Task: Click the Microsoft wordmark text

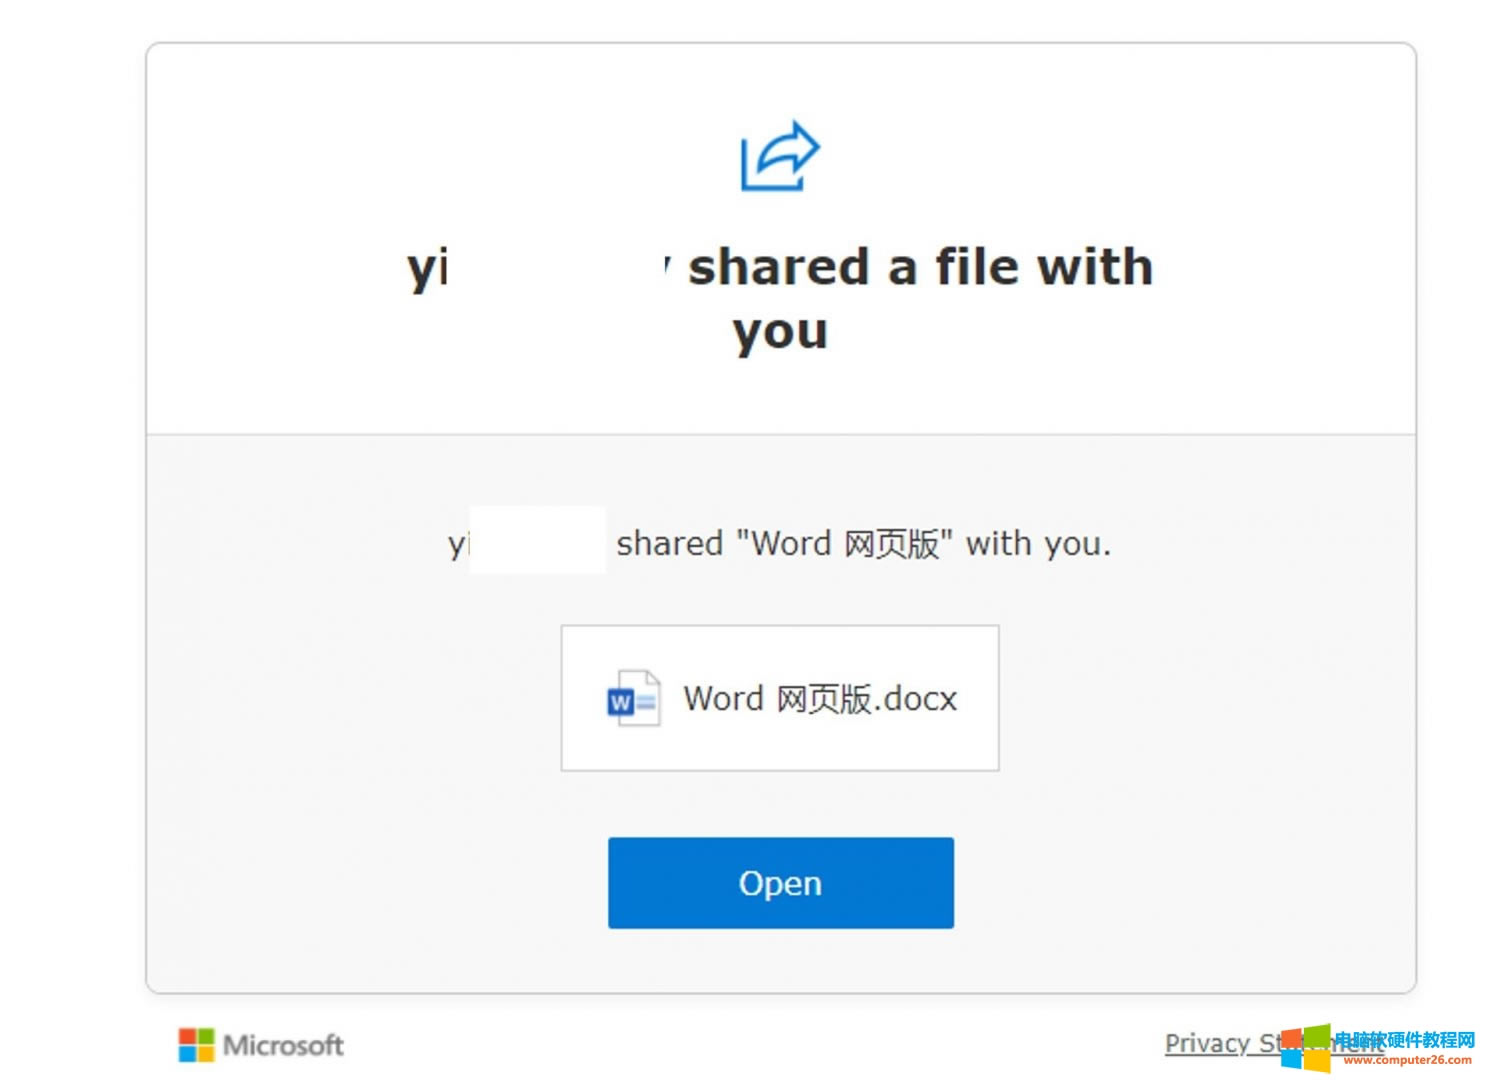Action: click(x=283, y=1046)
